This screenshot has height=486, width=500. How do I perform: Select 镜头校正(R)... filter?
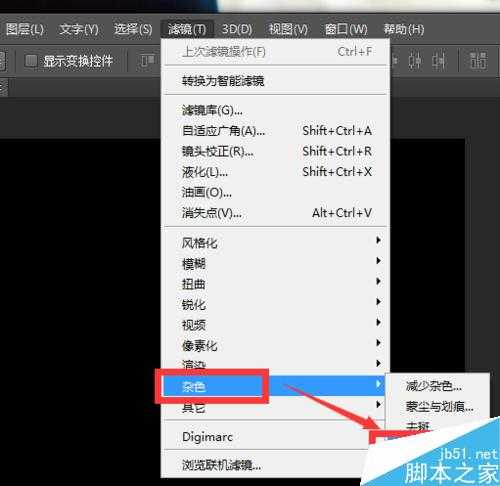click(275, 151)
